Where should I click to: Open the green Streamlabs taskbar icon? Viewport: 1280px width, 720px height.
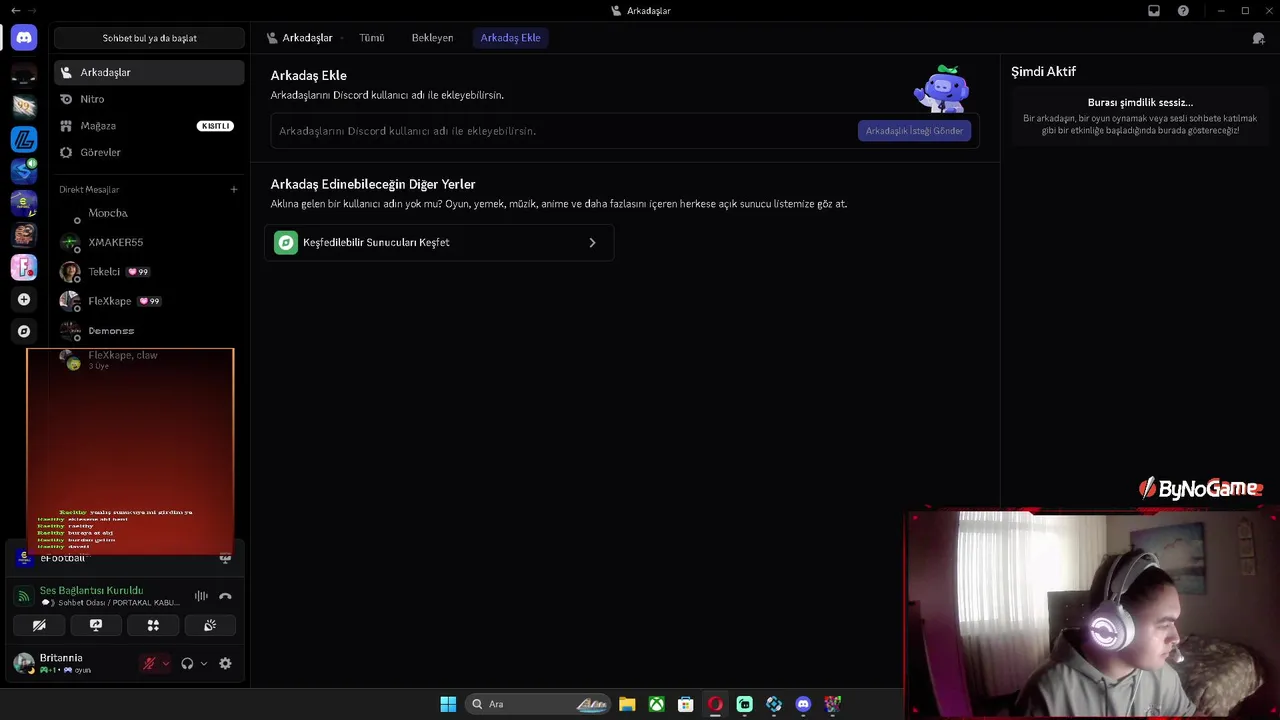point(744,704)
